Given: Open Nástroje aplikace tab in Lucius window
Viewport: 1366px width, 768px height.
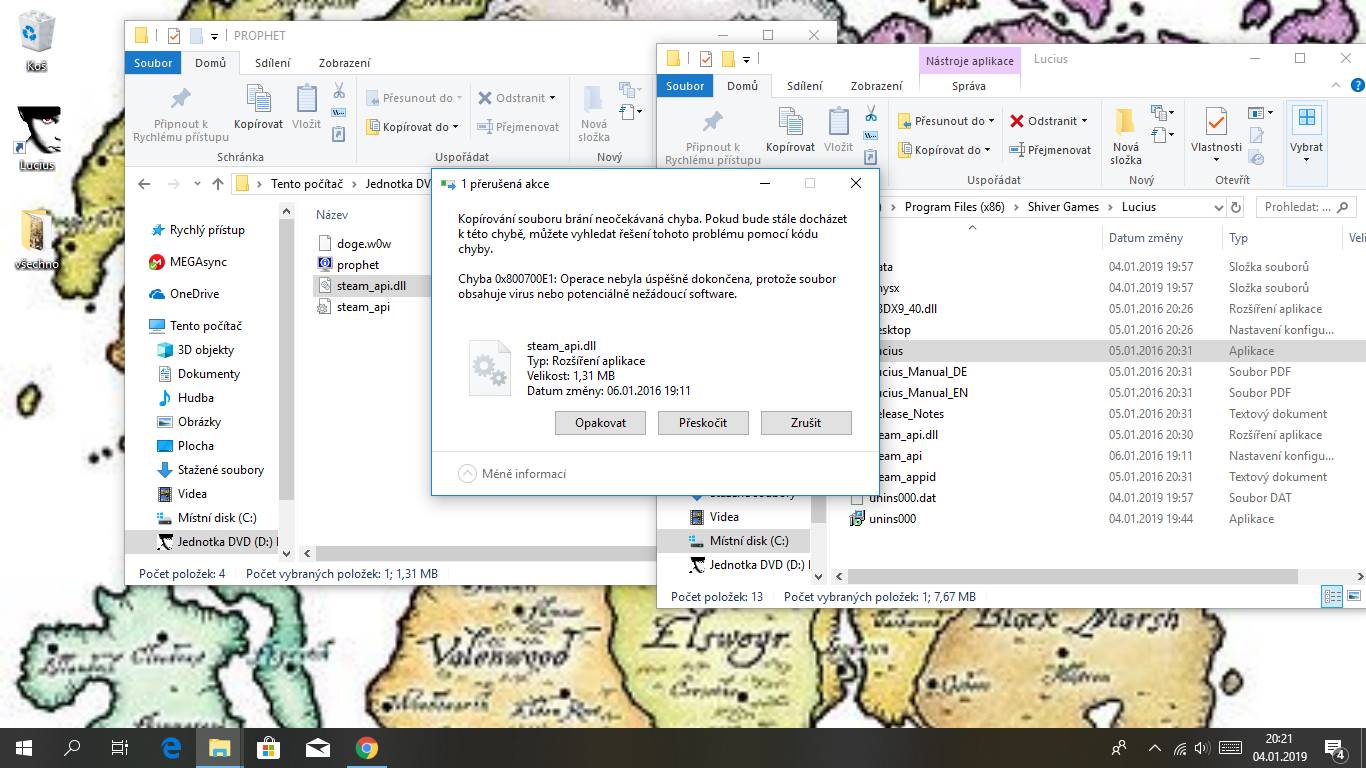Looking at the screenshot, I should [969, 61].
